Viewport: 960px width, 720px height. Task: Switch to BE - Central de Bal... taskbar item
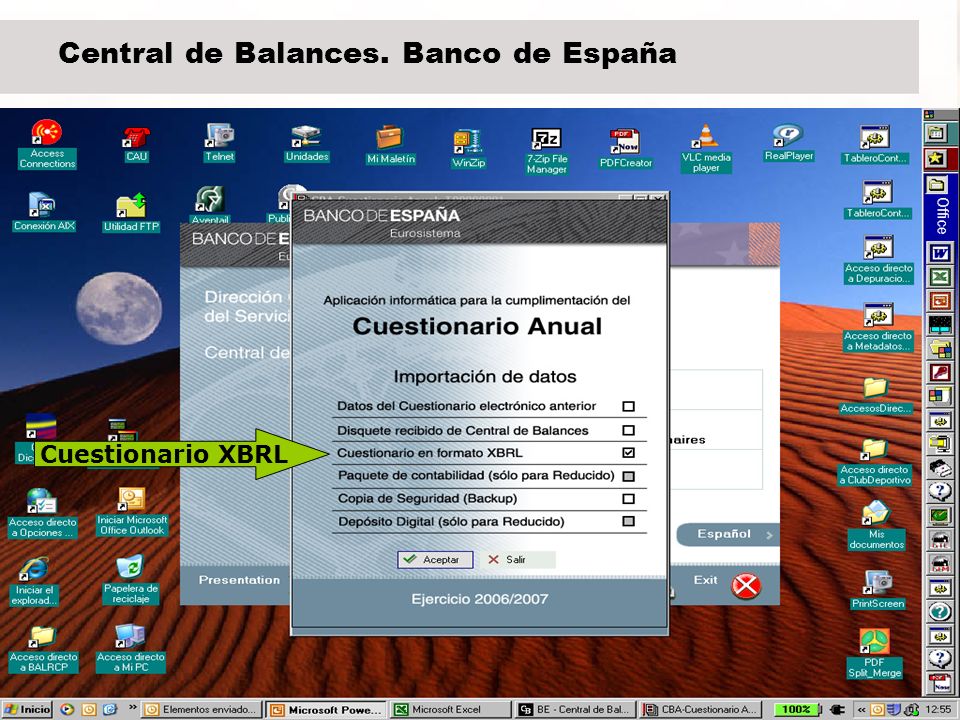coord(576,710)
